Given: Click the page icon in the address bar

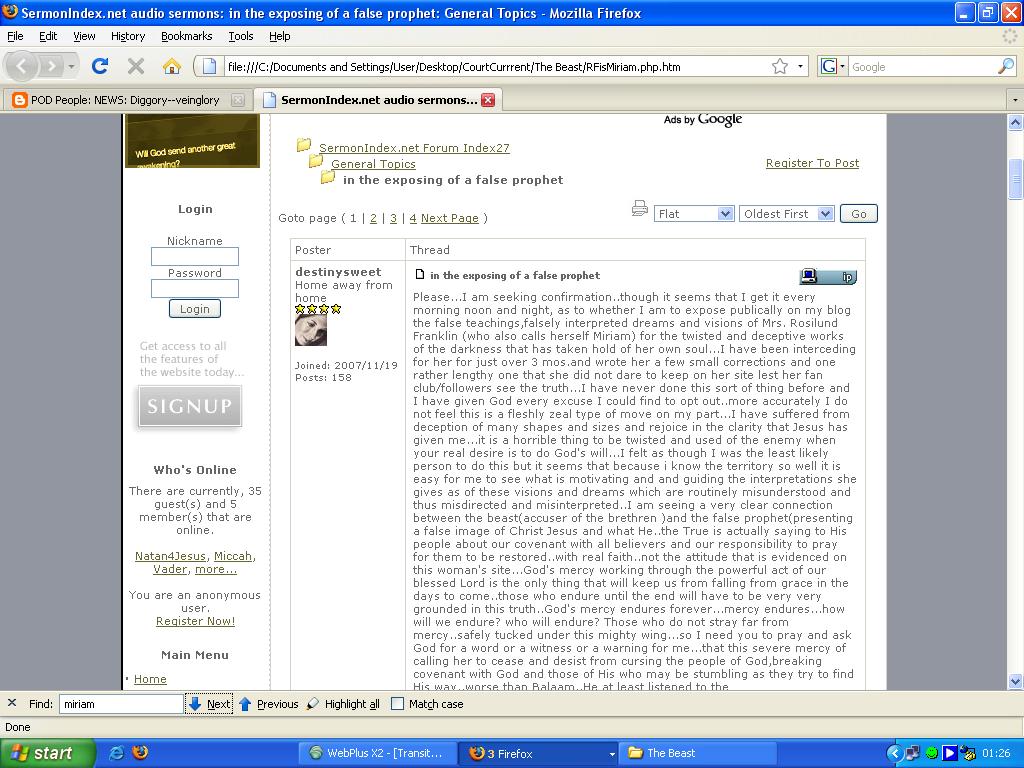Looking at the screenshot, I should click(x=209, y=67).
